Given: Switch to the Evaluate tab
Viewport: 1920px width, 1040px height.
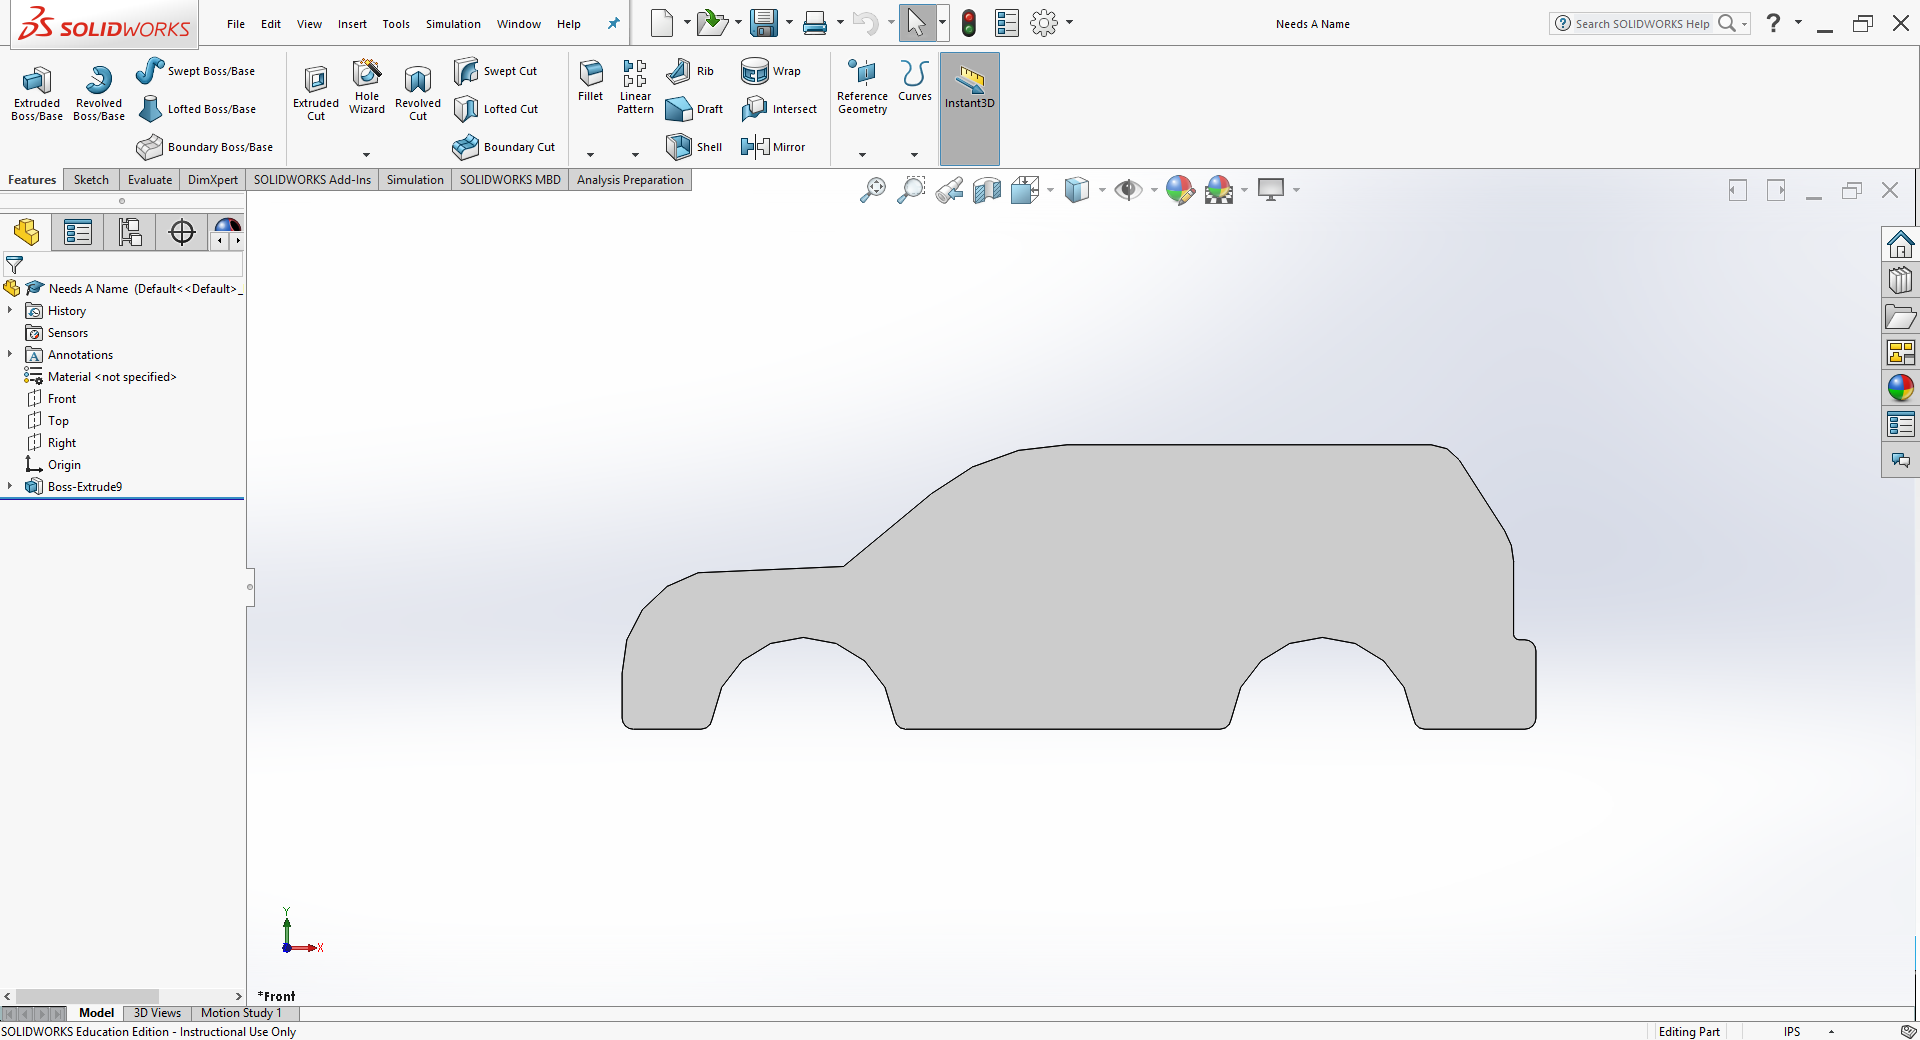Looking at the screenshot, I should 150,180.
